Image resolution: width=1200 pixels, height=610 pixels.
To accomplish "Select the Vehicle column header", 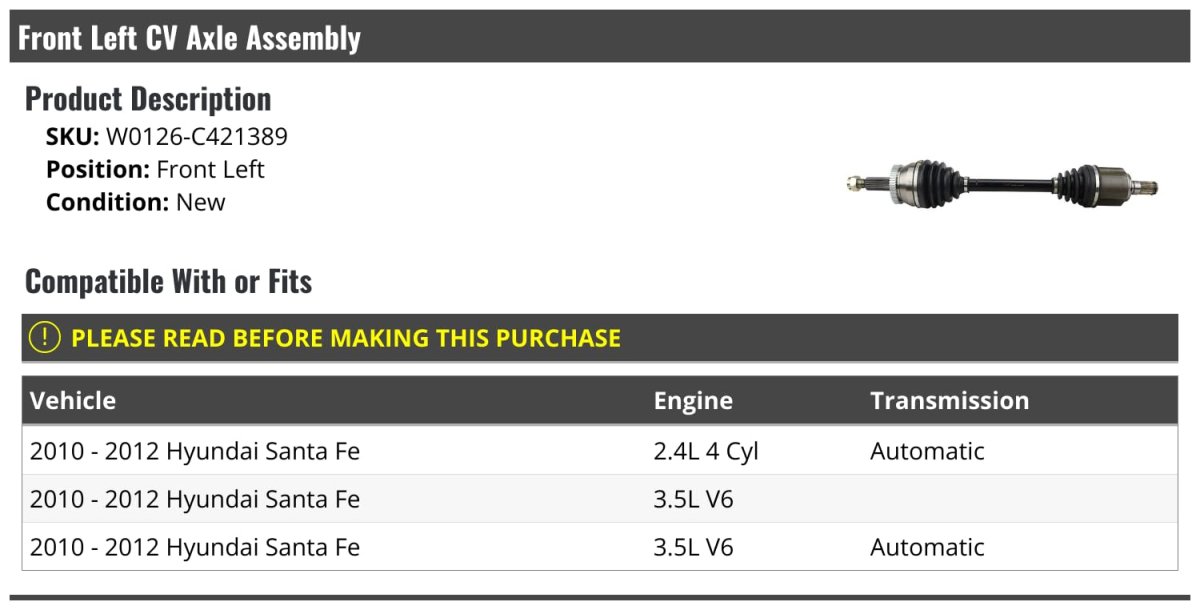I will tap(73, 401).
